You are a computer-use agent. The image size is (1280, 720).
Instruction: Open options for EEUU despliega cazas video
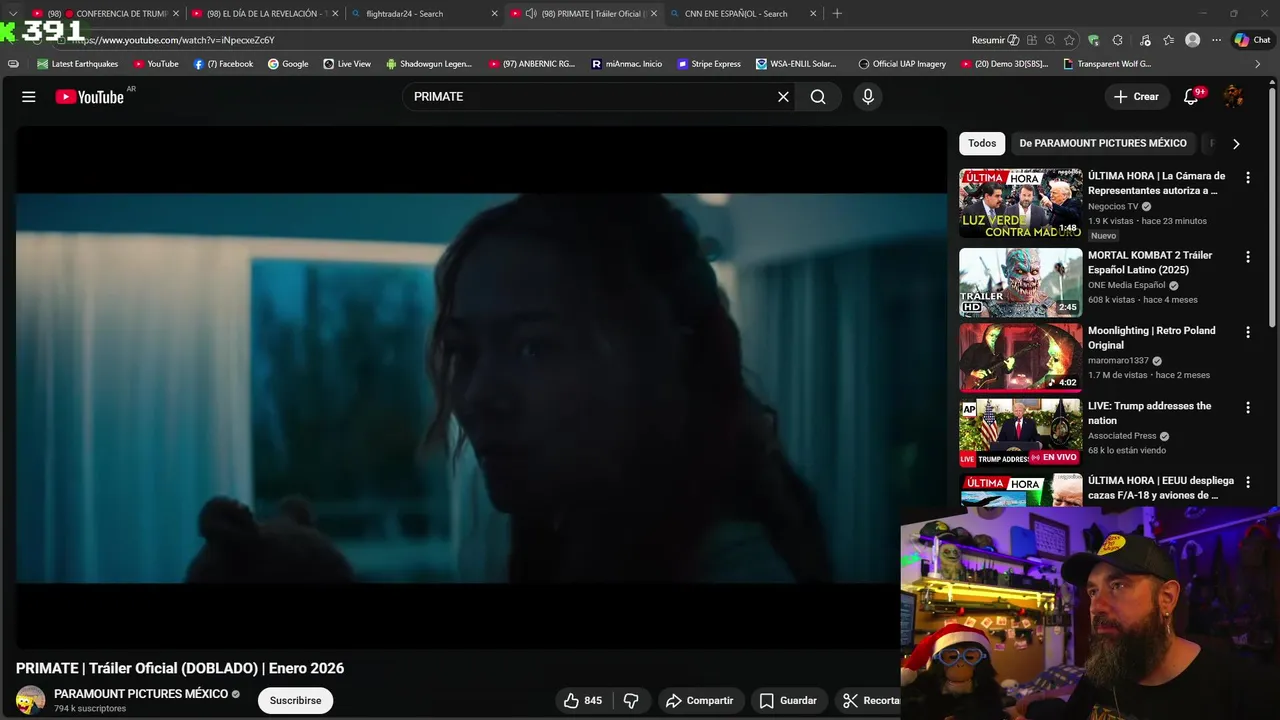tap(1247, 483)
